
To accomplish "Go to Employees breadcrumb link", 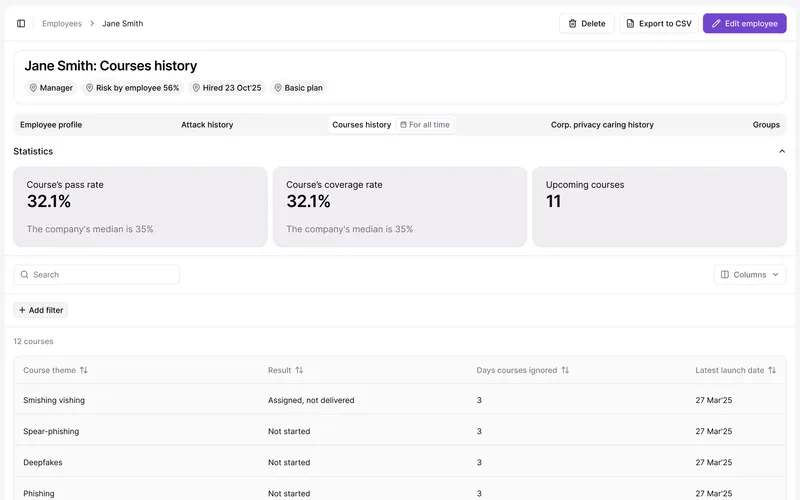I will (x=62, y=23).
